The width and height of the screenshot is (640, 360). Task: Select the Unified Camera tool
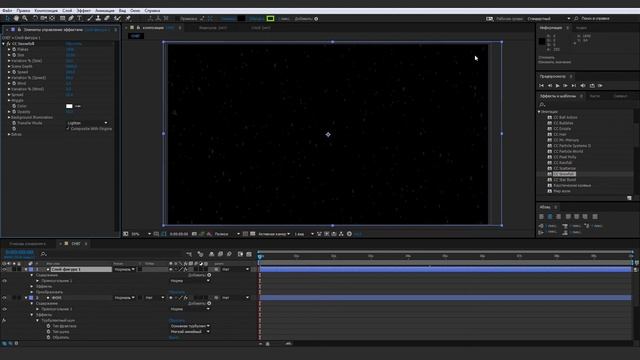click(44, 18)
